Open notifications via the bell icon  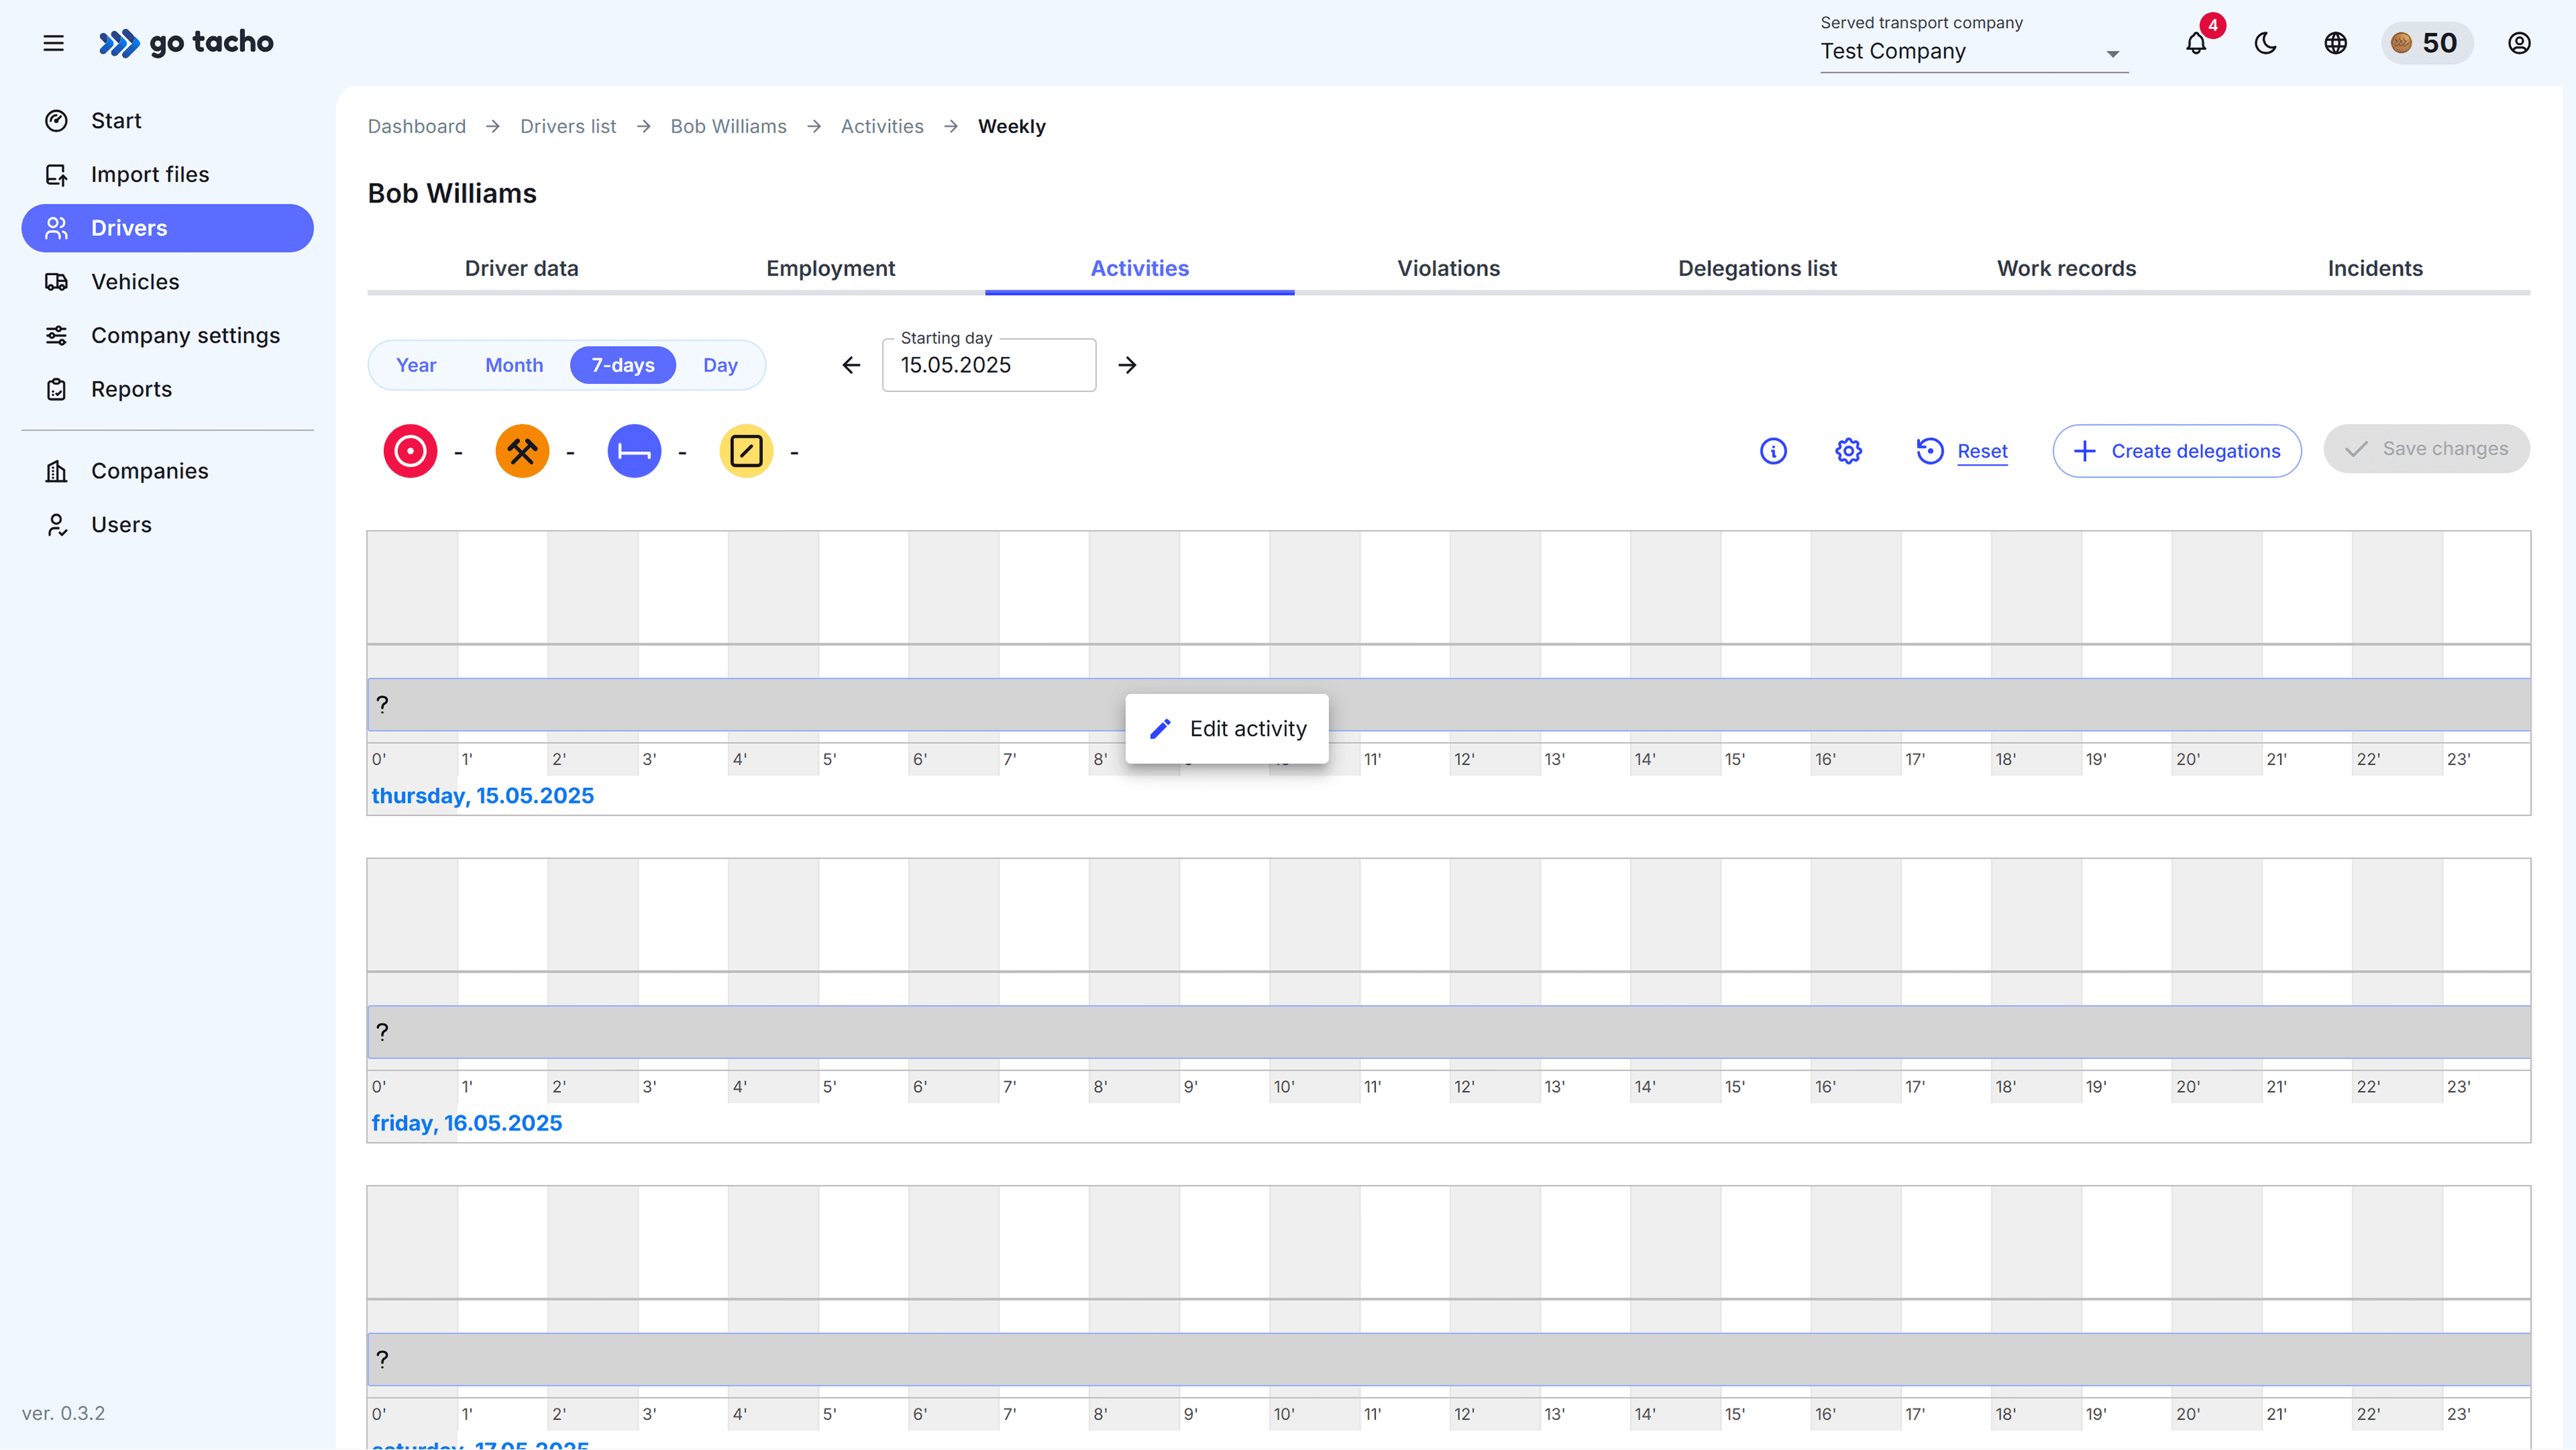pyautogui.click(x=2196, y=43)
